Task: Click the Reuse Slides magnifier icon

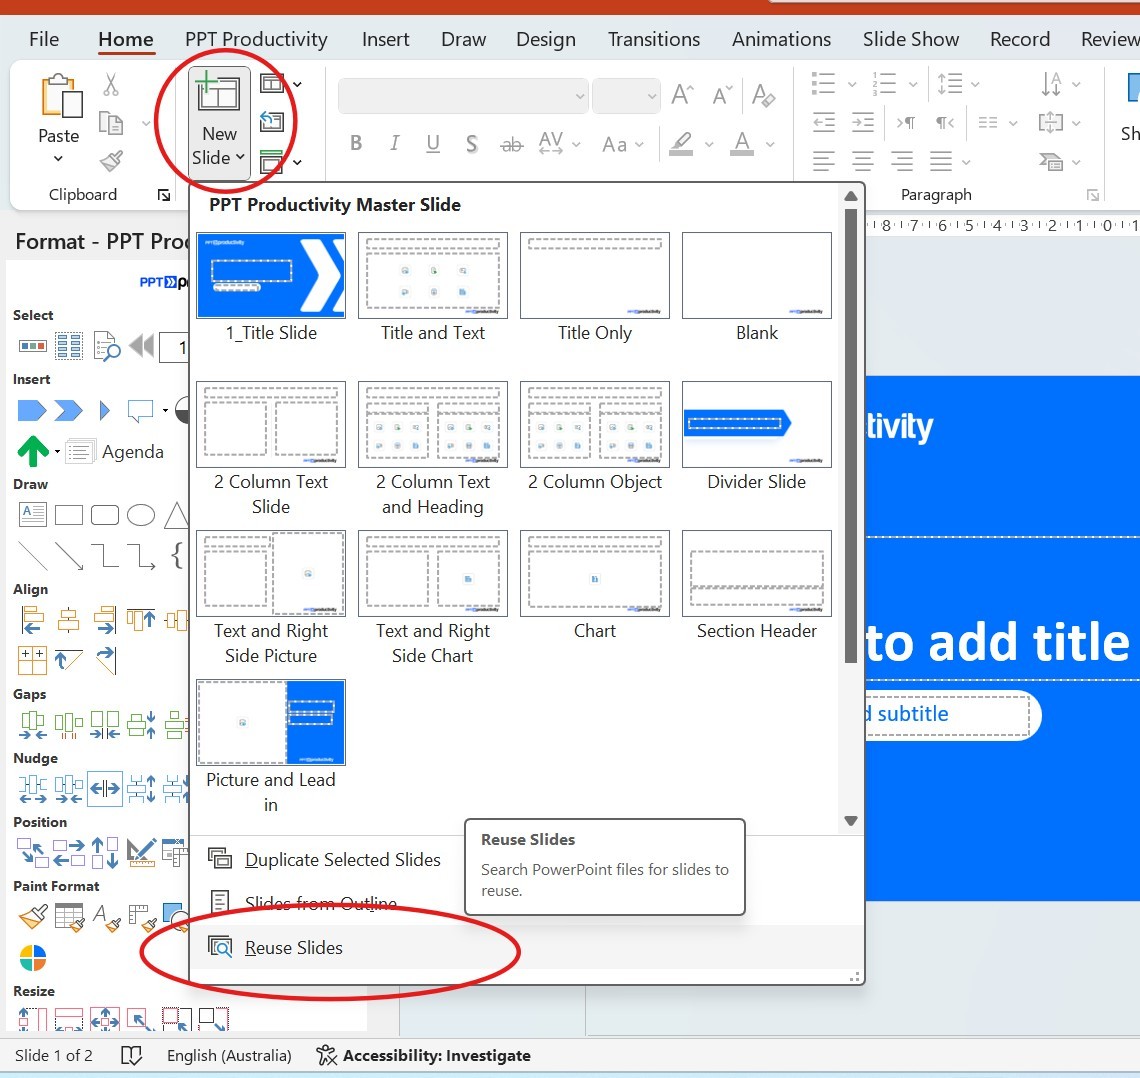Action: [x=220, y=946]
